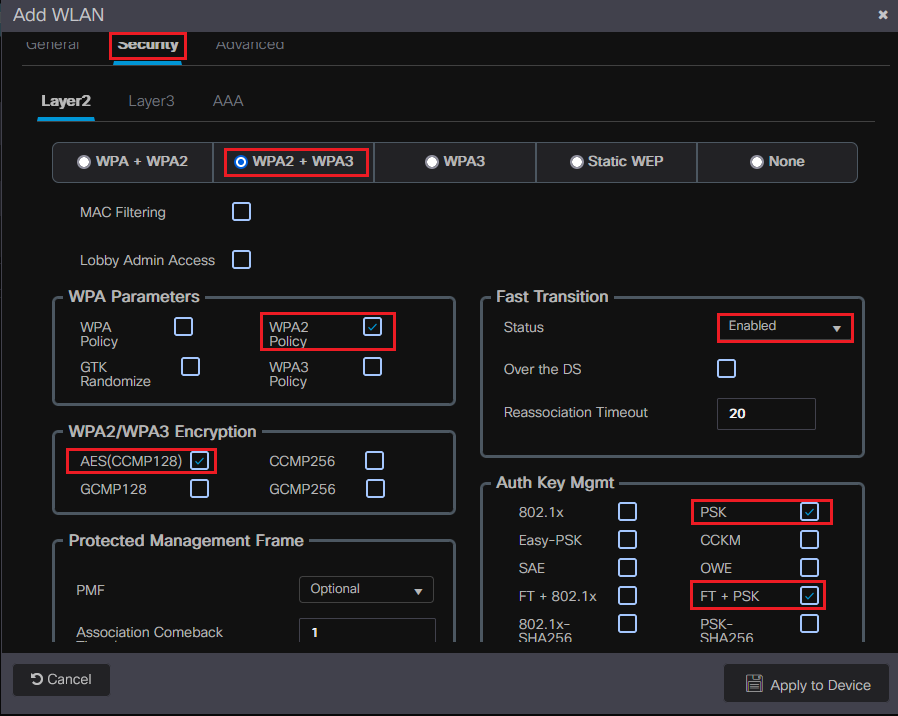
Task: Open the AAA sub-tab
Action: [x=228, y=101]
